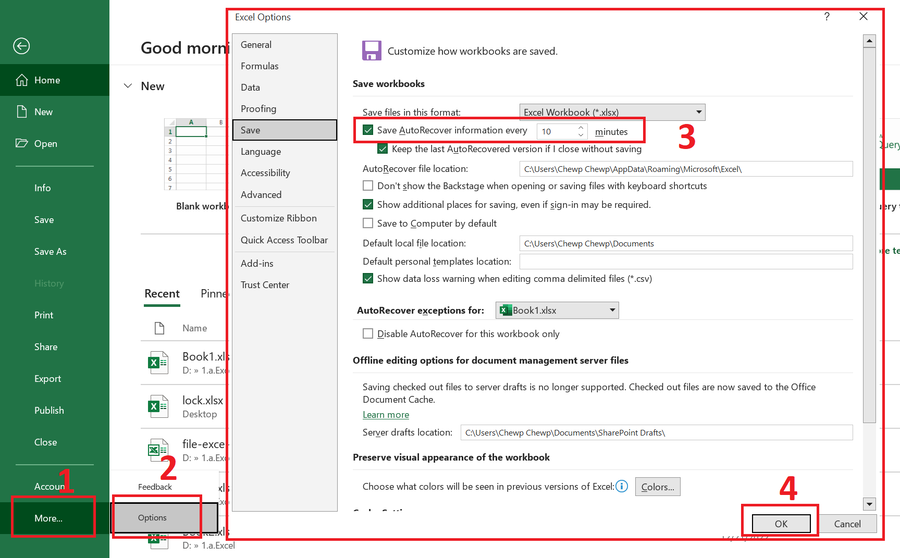Select Data category in Excel Options
Viewport: 900px width, 558px height.
click(284, 87)
